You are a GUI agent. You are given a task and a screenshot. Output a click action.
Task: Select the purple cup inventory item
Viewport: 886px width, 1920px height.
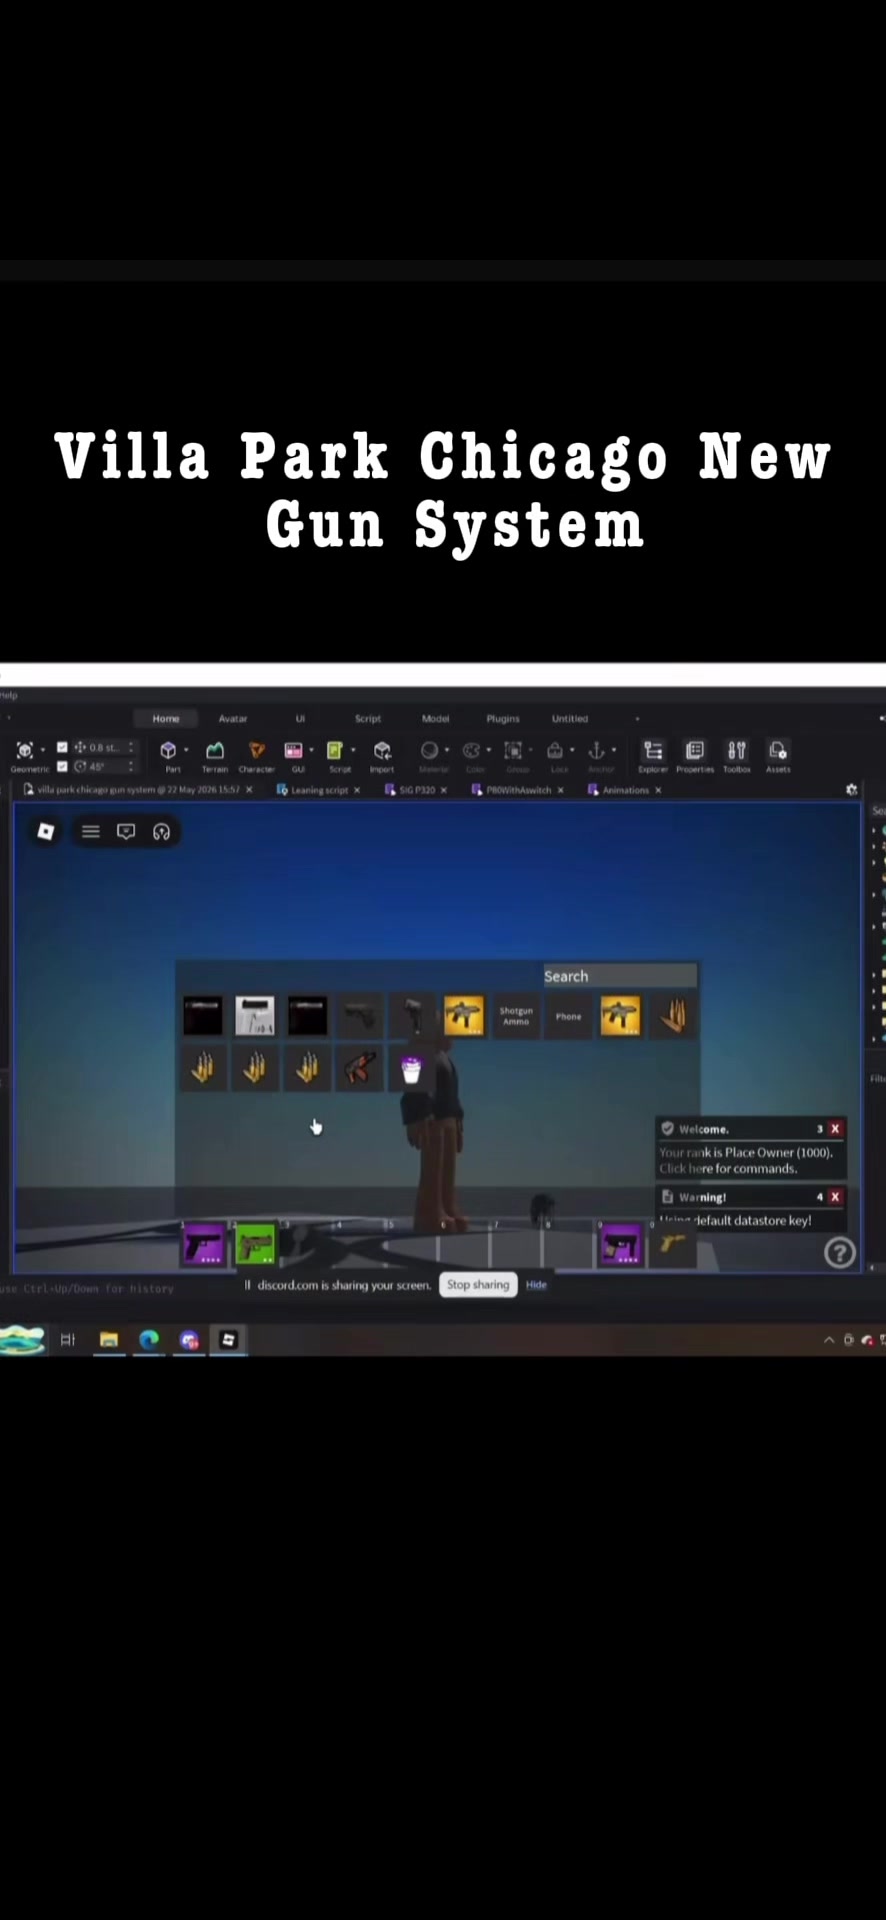point(411,1069)
